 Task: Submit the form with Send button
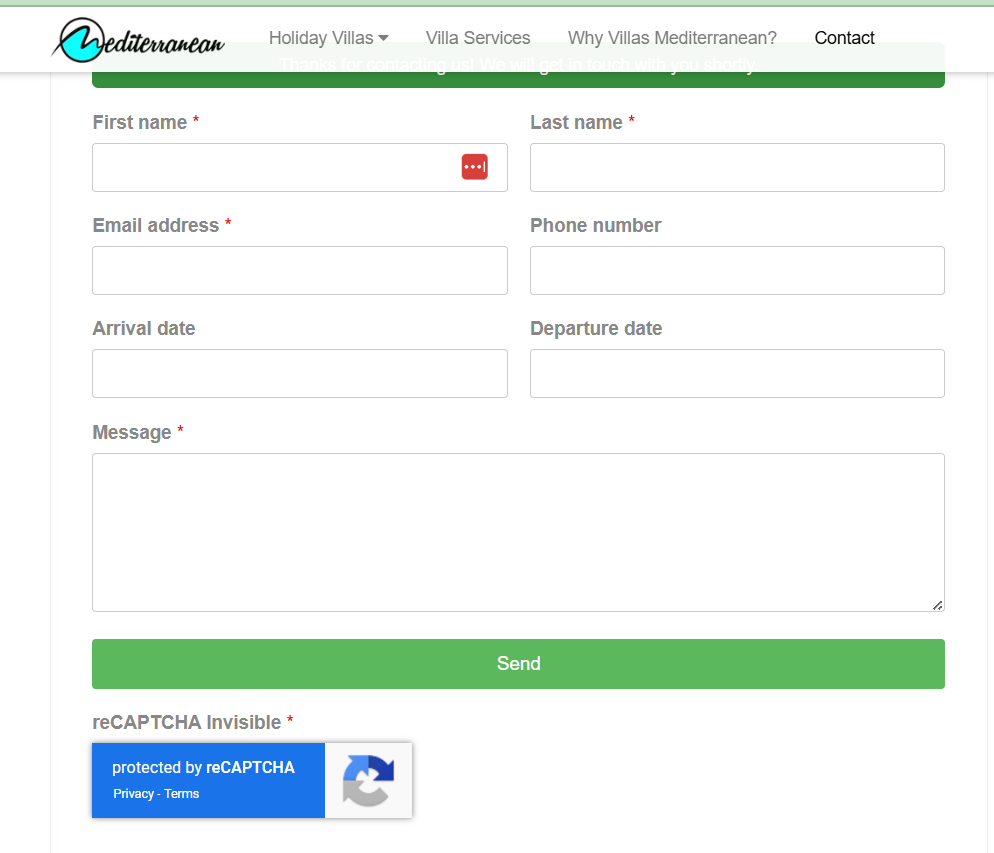coord(519,664)
